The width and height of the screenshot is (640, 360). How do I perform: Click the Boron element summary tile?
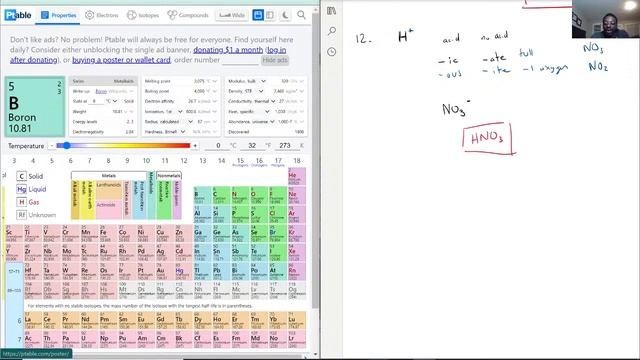(35, 107)
